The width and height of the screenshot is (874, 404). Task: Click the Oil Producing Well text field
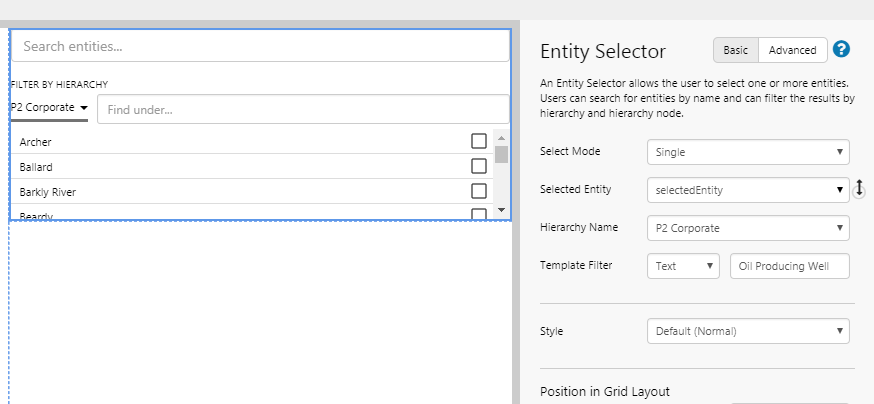789,266
